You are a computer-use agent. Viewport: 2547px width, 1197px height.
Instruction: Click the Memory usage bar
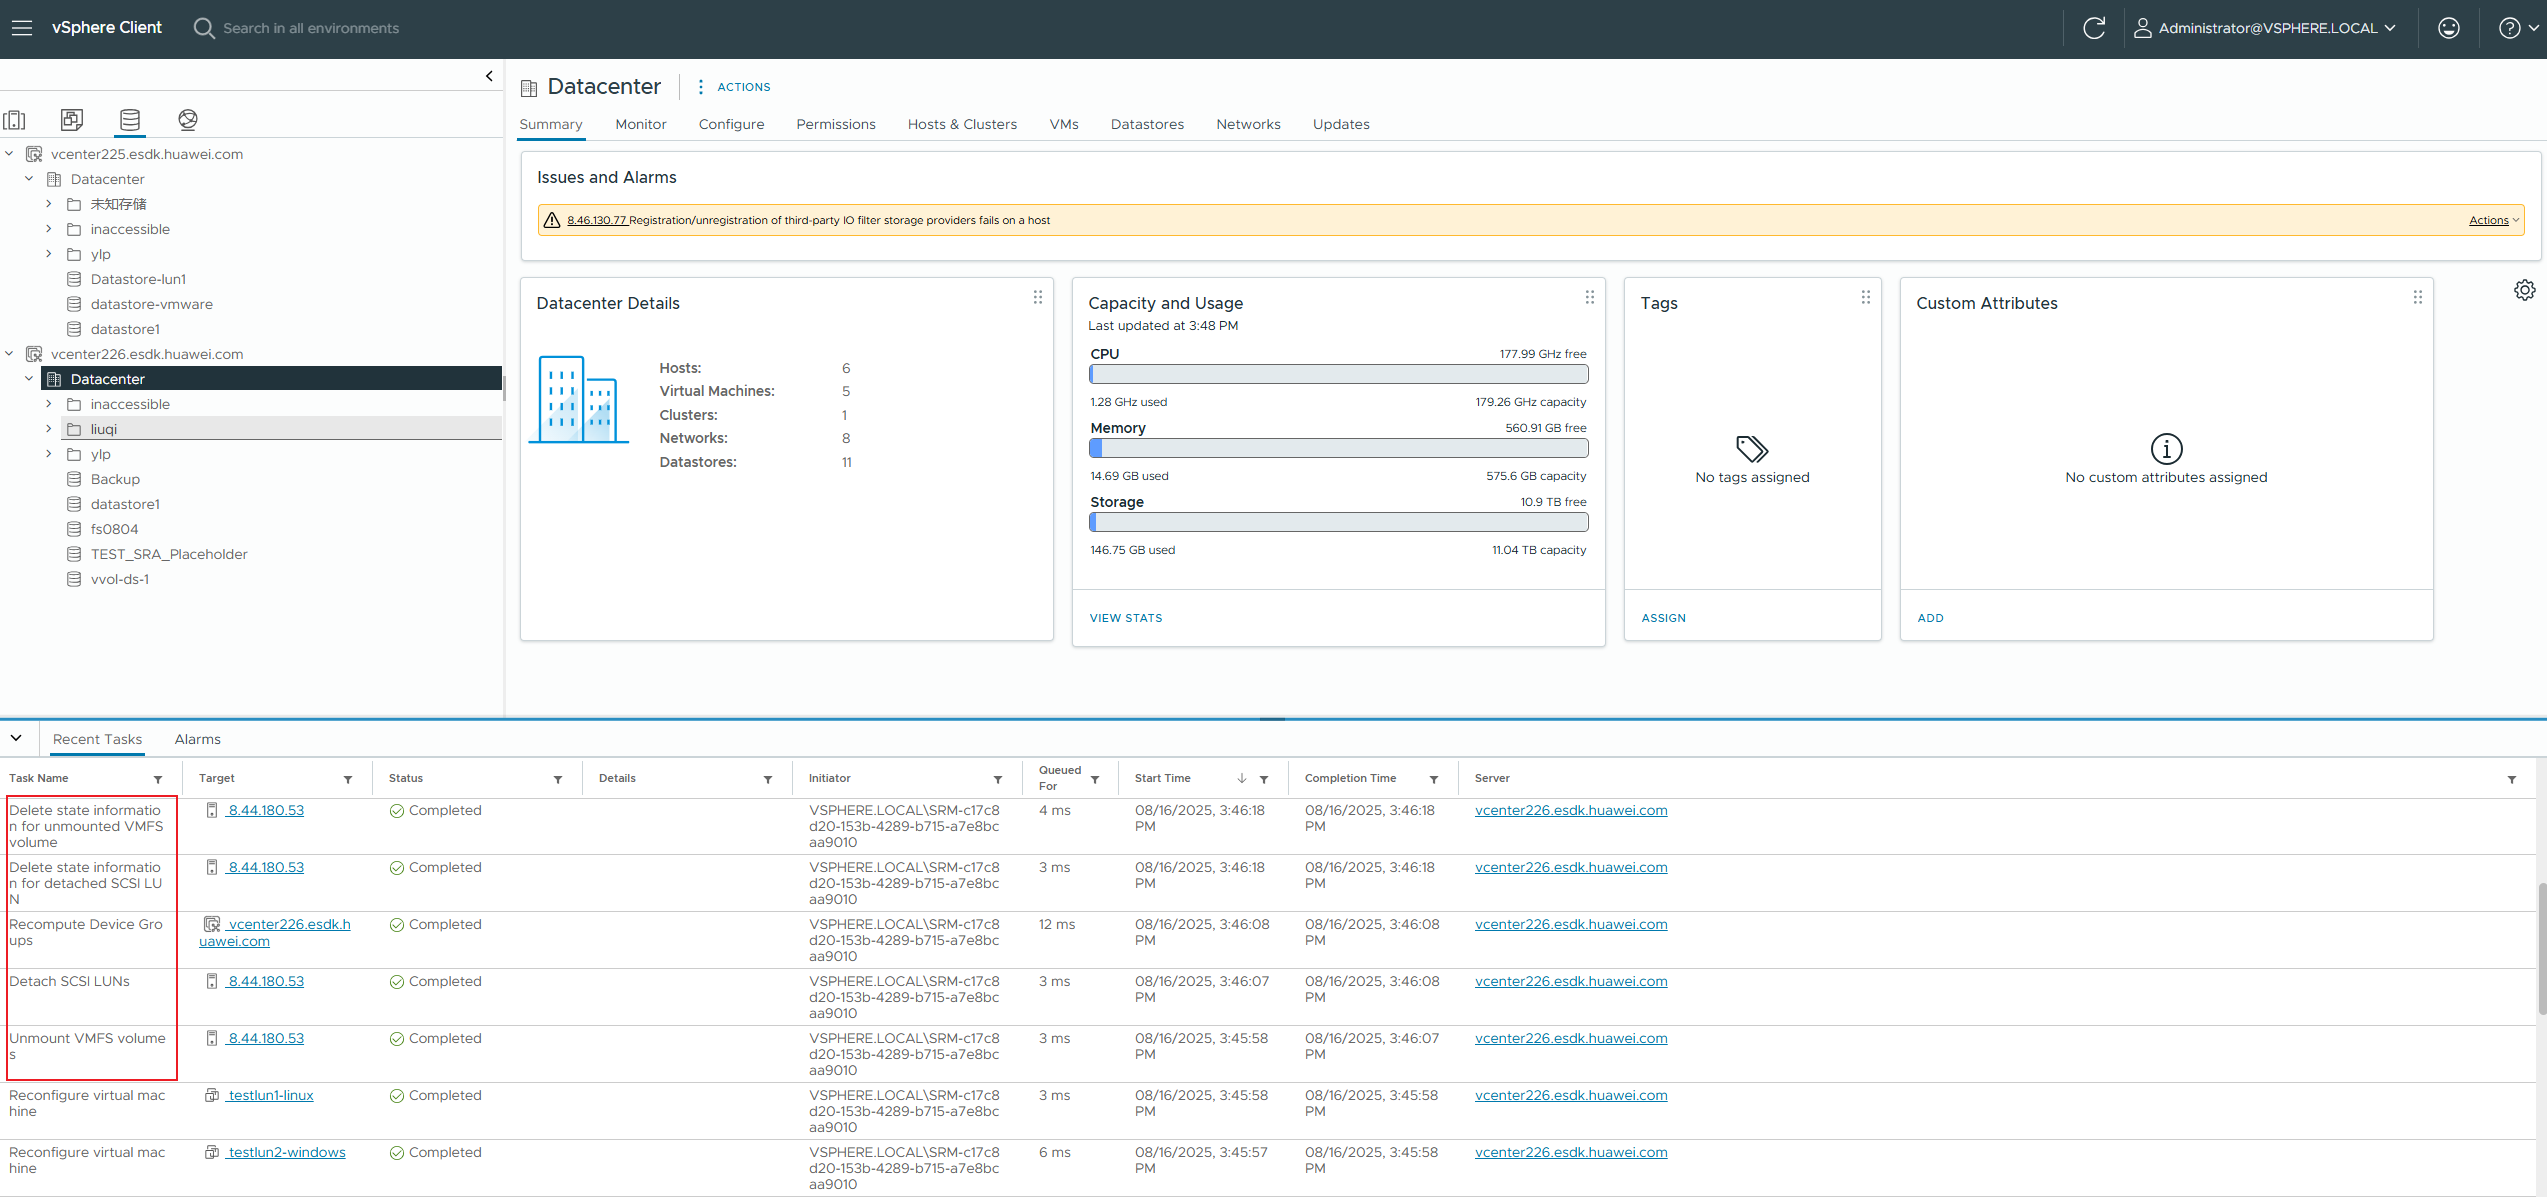tap(1338, 448)
